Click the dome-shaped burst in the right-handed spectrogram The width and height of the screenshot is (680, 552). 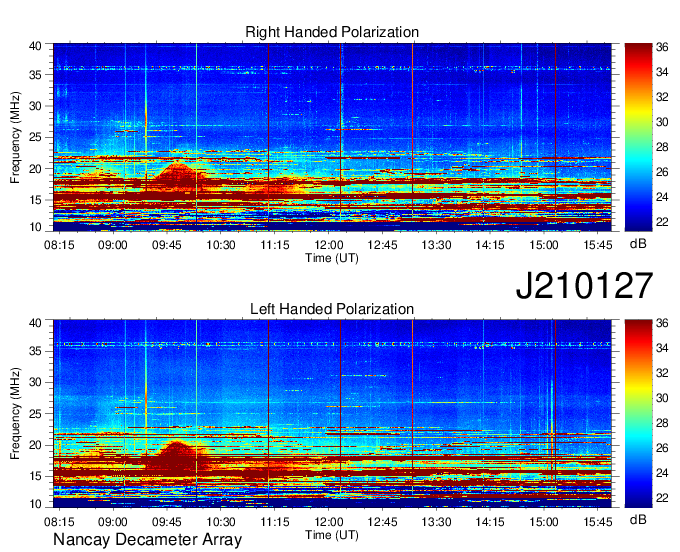click(178, 176)
